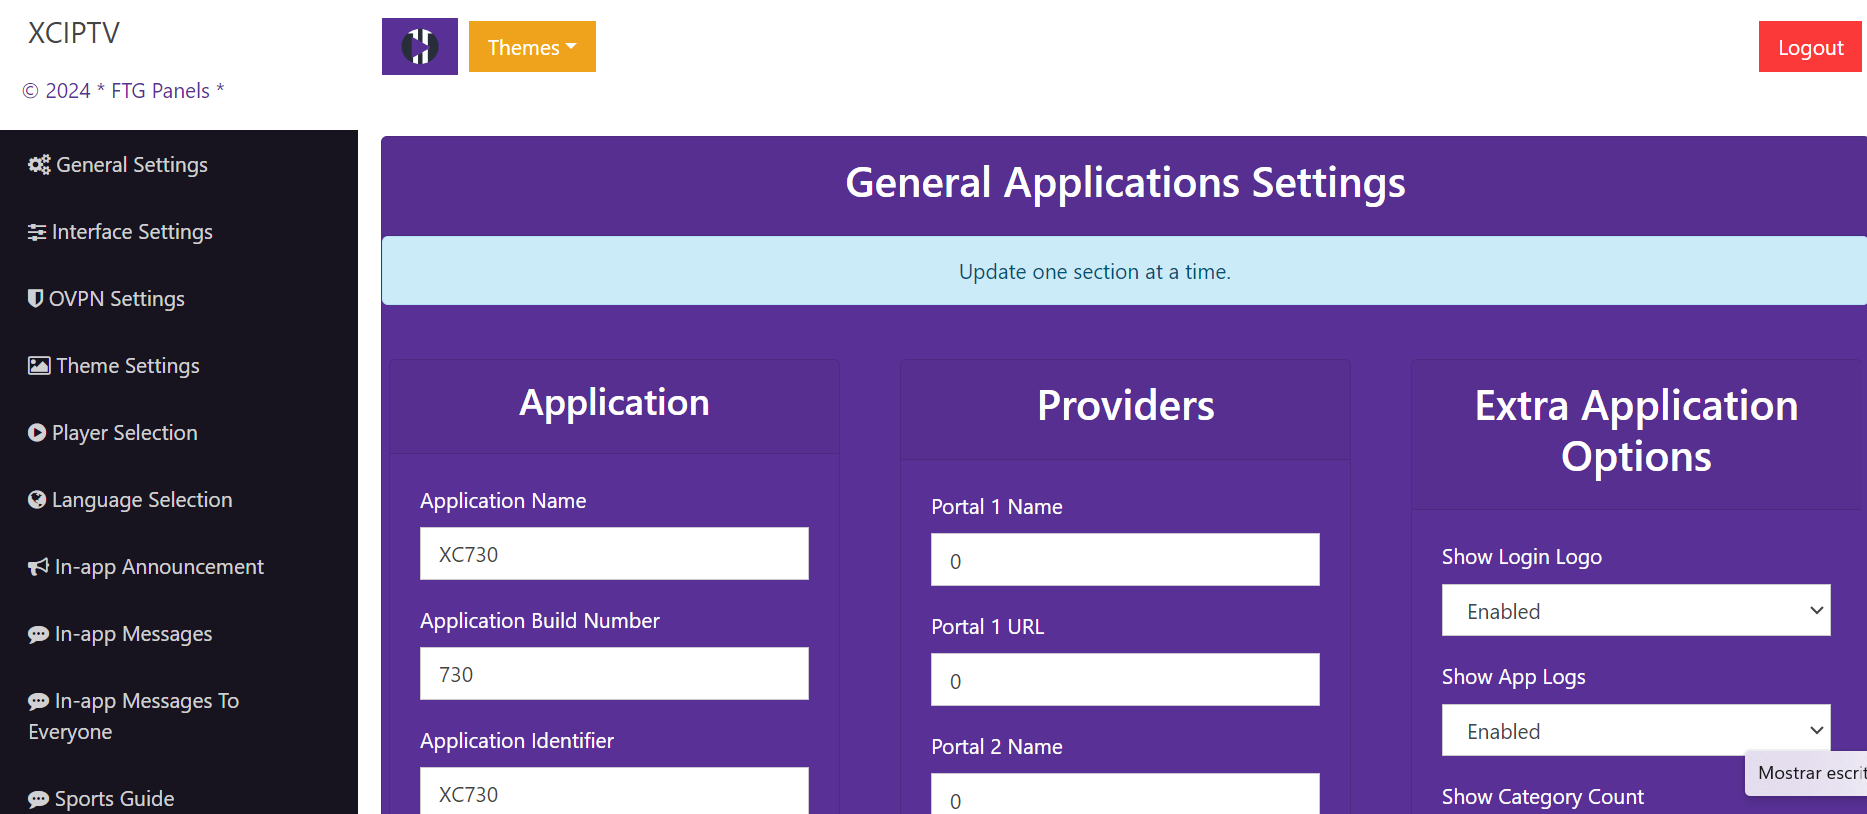Click the OVPN Settings shield icon
The width and height of the screenshot is (1867, 814).
(35, 298)
